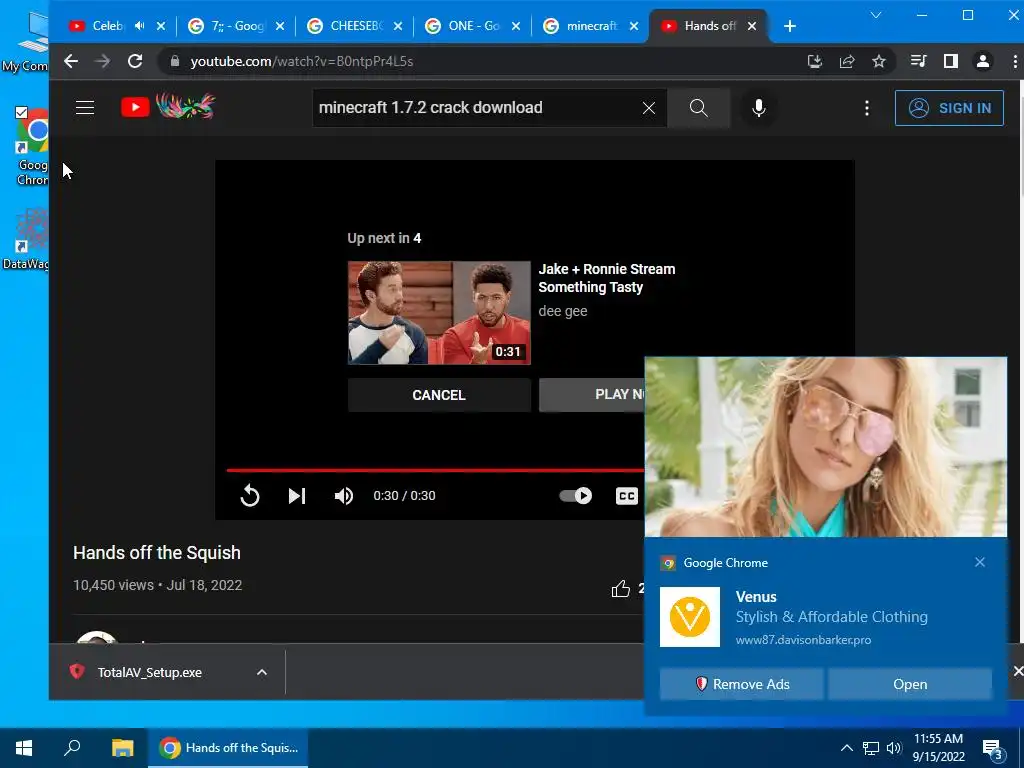Open the Chrome profile avatar icon
The width and height of the screenshot is (1024, 768).
click(983, 61)
